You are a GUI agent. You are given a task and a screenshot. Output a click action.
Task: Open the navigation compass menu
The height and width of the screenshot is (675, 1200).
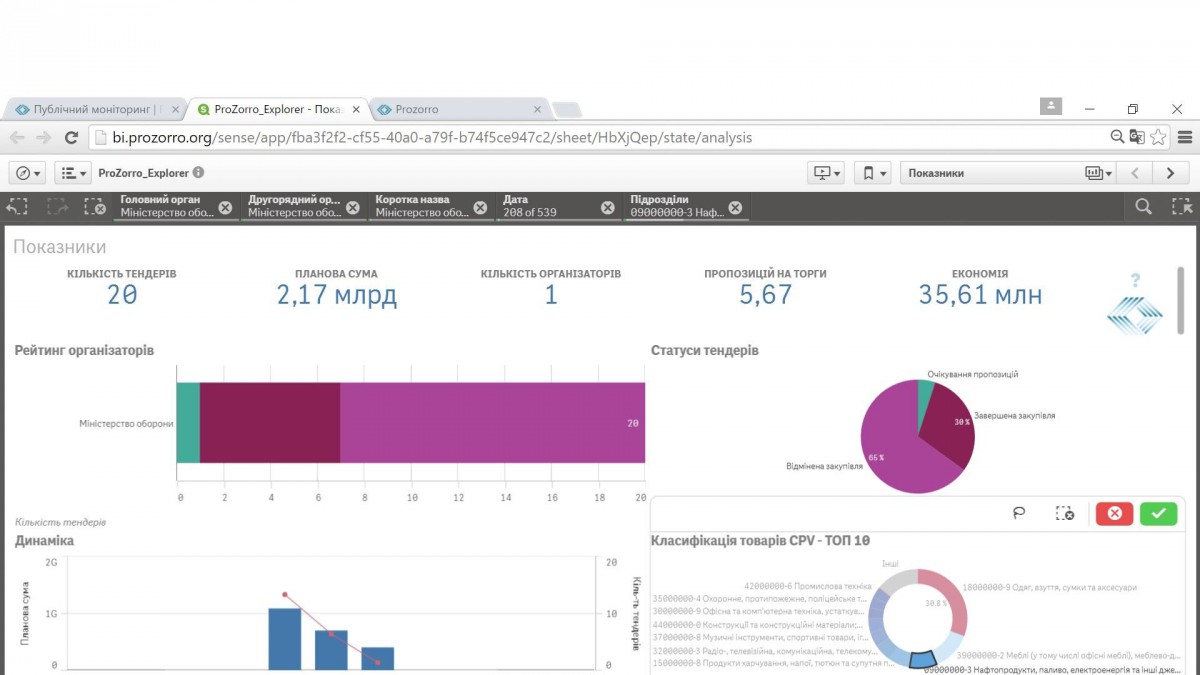pyautogui.click(x=29, y=173)
